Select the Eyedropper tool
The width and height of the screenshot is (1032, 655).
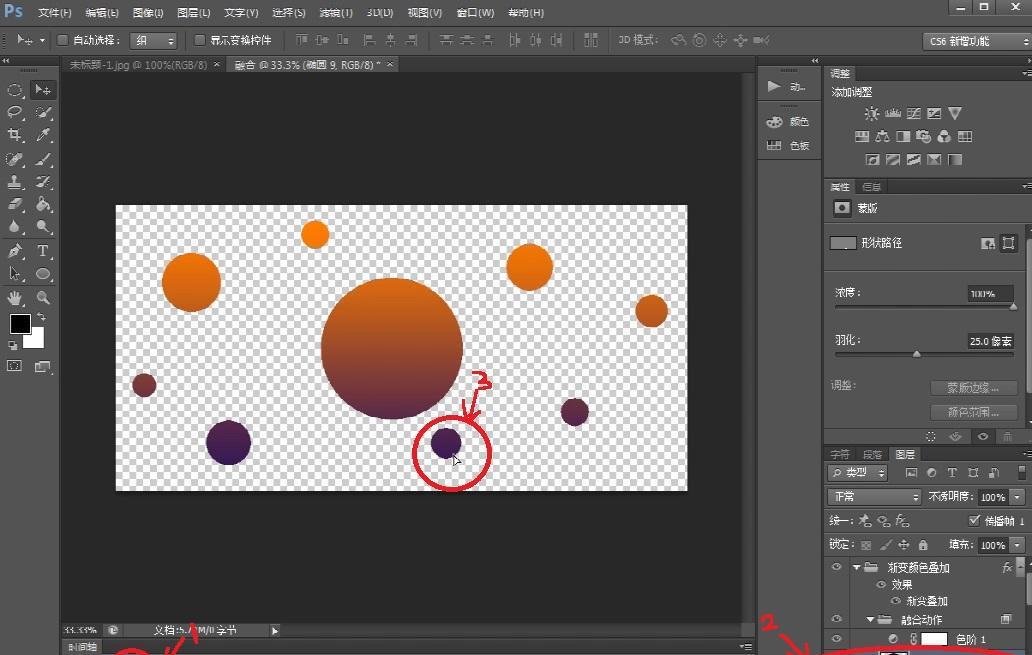coord(44,135)
